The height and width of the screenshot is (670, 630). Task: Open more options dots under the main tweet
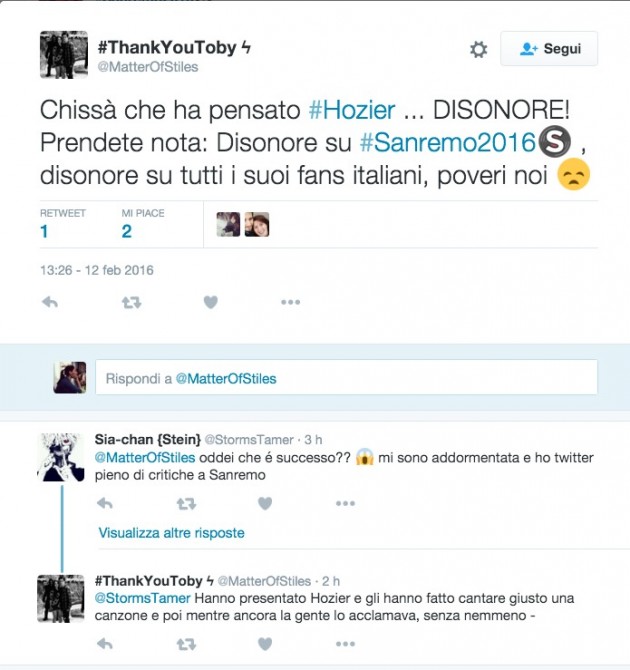coord(290,302)
